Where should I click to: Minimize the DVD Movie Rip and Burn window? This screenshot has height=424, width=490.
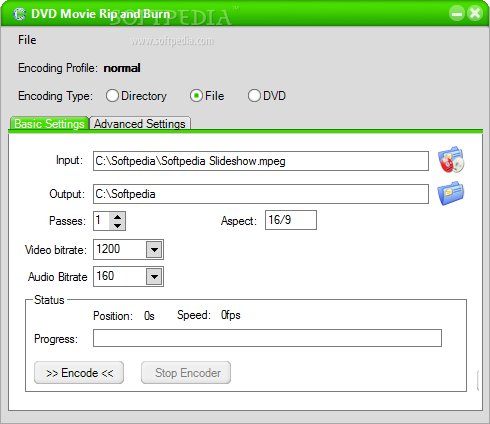click(x=457, y=13)
